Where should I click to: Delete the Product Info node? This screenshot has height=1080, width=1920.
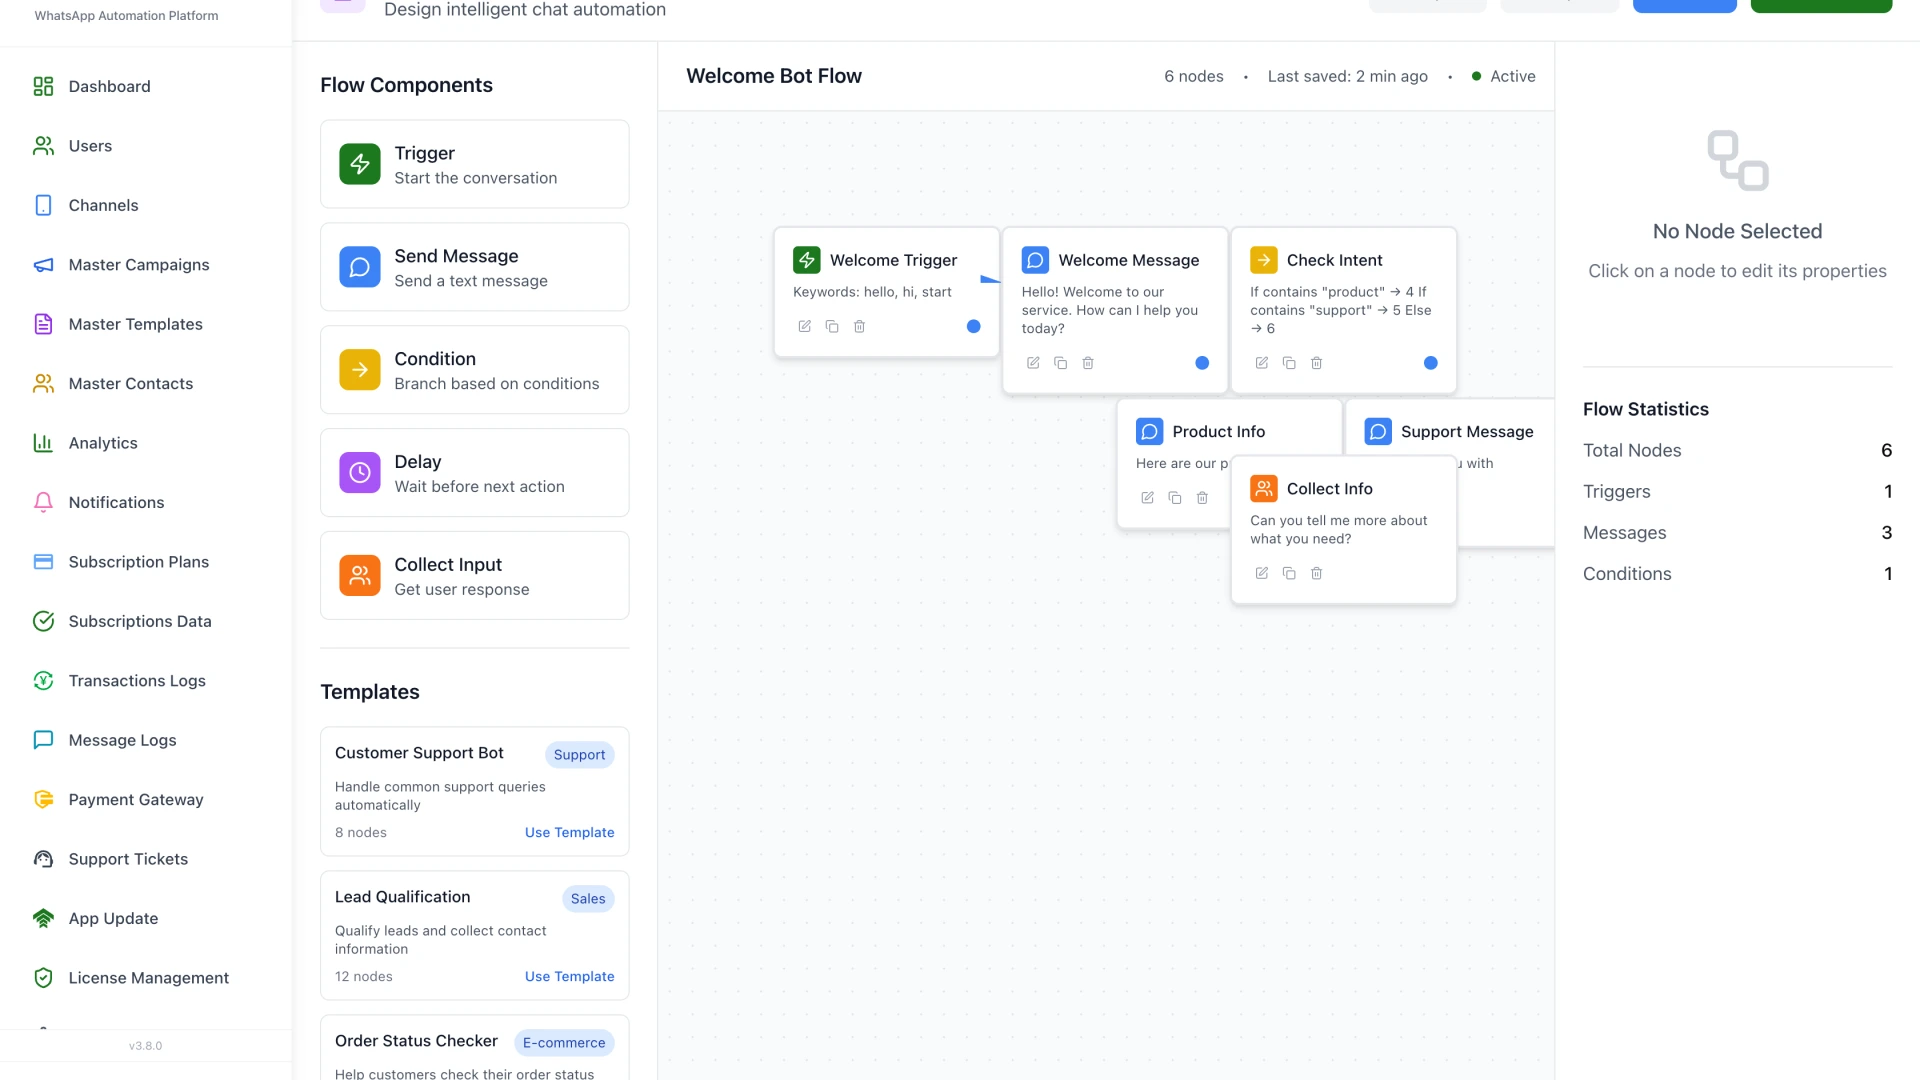[x=1203, y=498]
